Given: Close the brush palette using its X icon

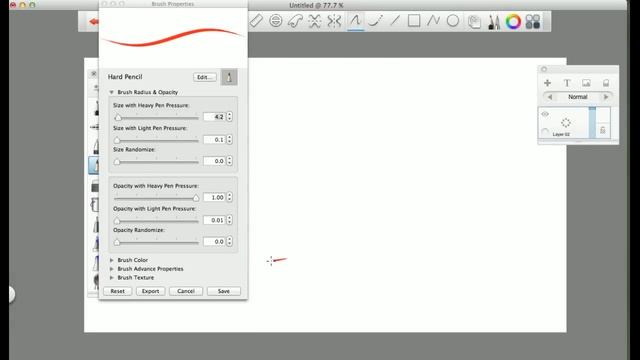Looking at the screenshot, I should click(93, 74).
